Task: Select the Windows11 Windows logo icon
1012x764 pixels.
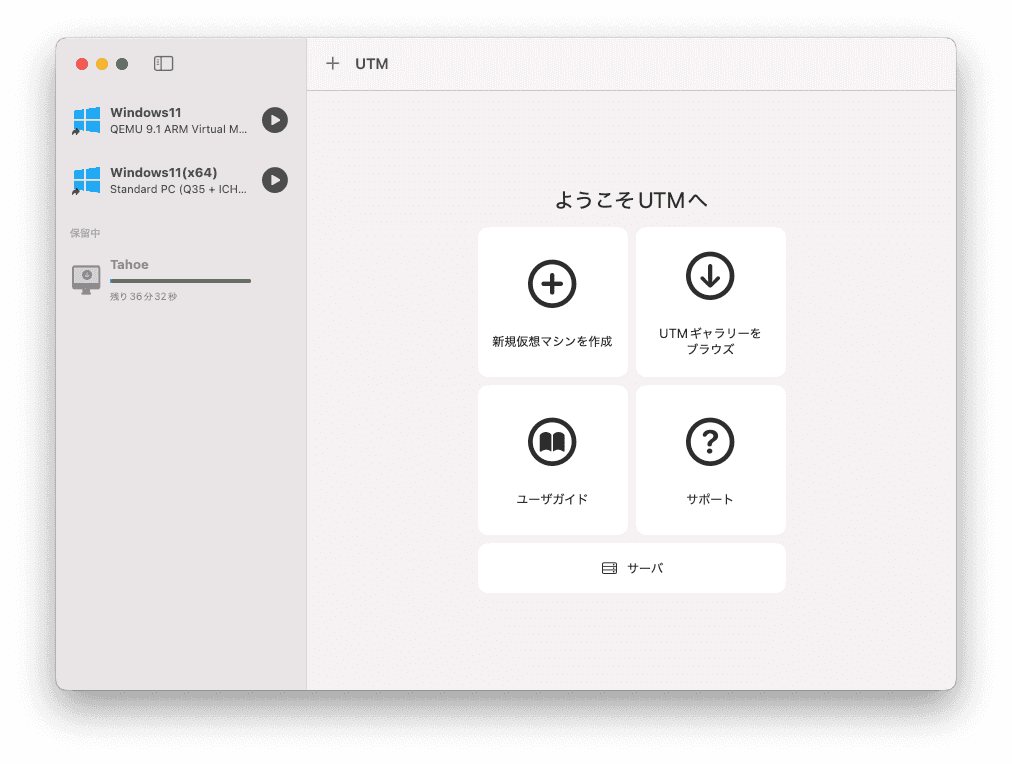Action: (x=86, y=121)
